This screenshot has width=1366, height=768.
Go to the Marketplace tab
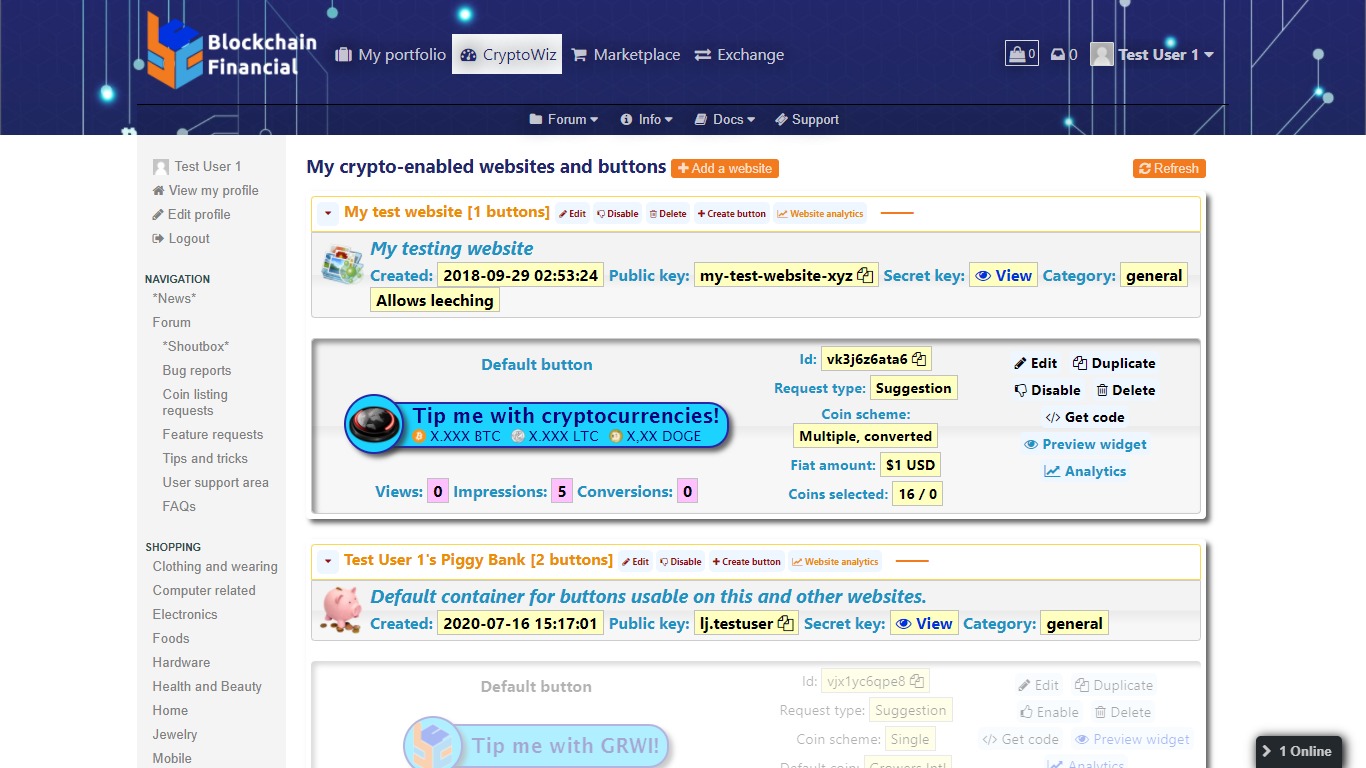pos(626,55)
